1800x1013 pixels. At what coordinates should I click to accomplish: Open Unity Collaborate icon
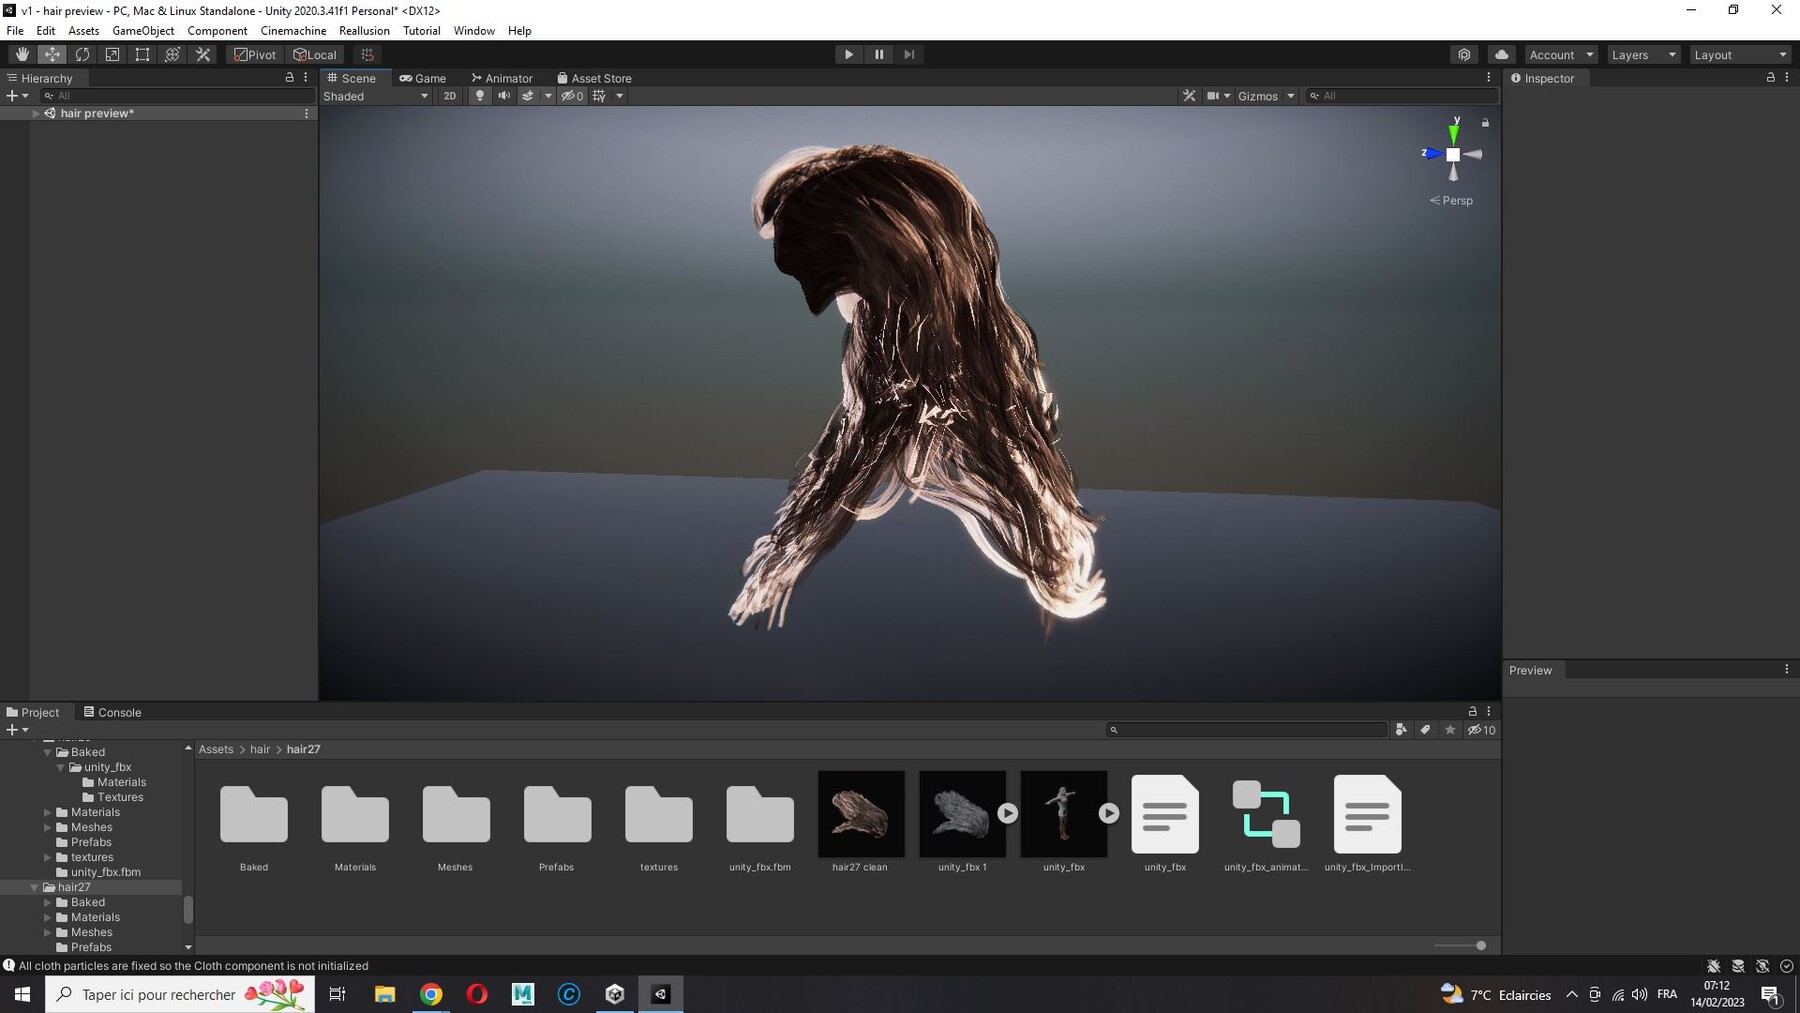coord(1464,55)
